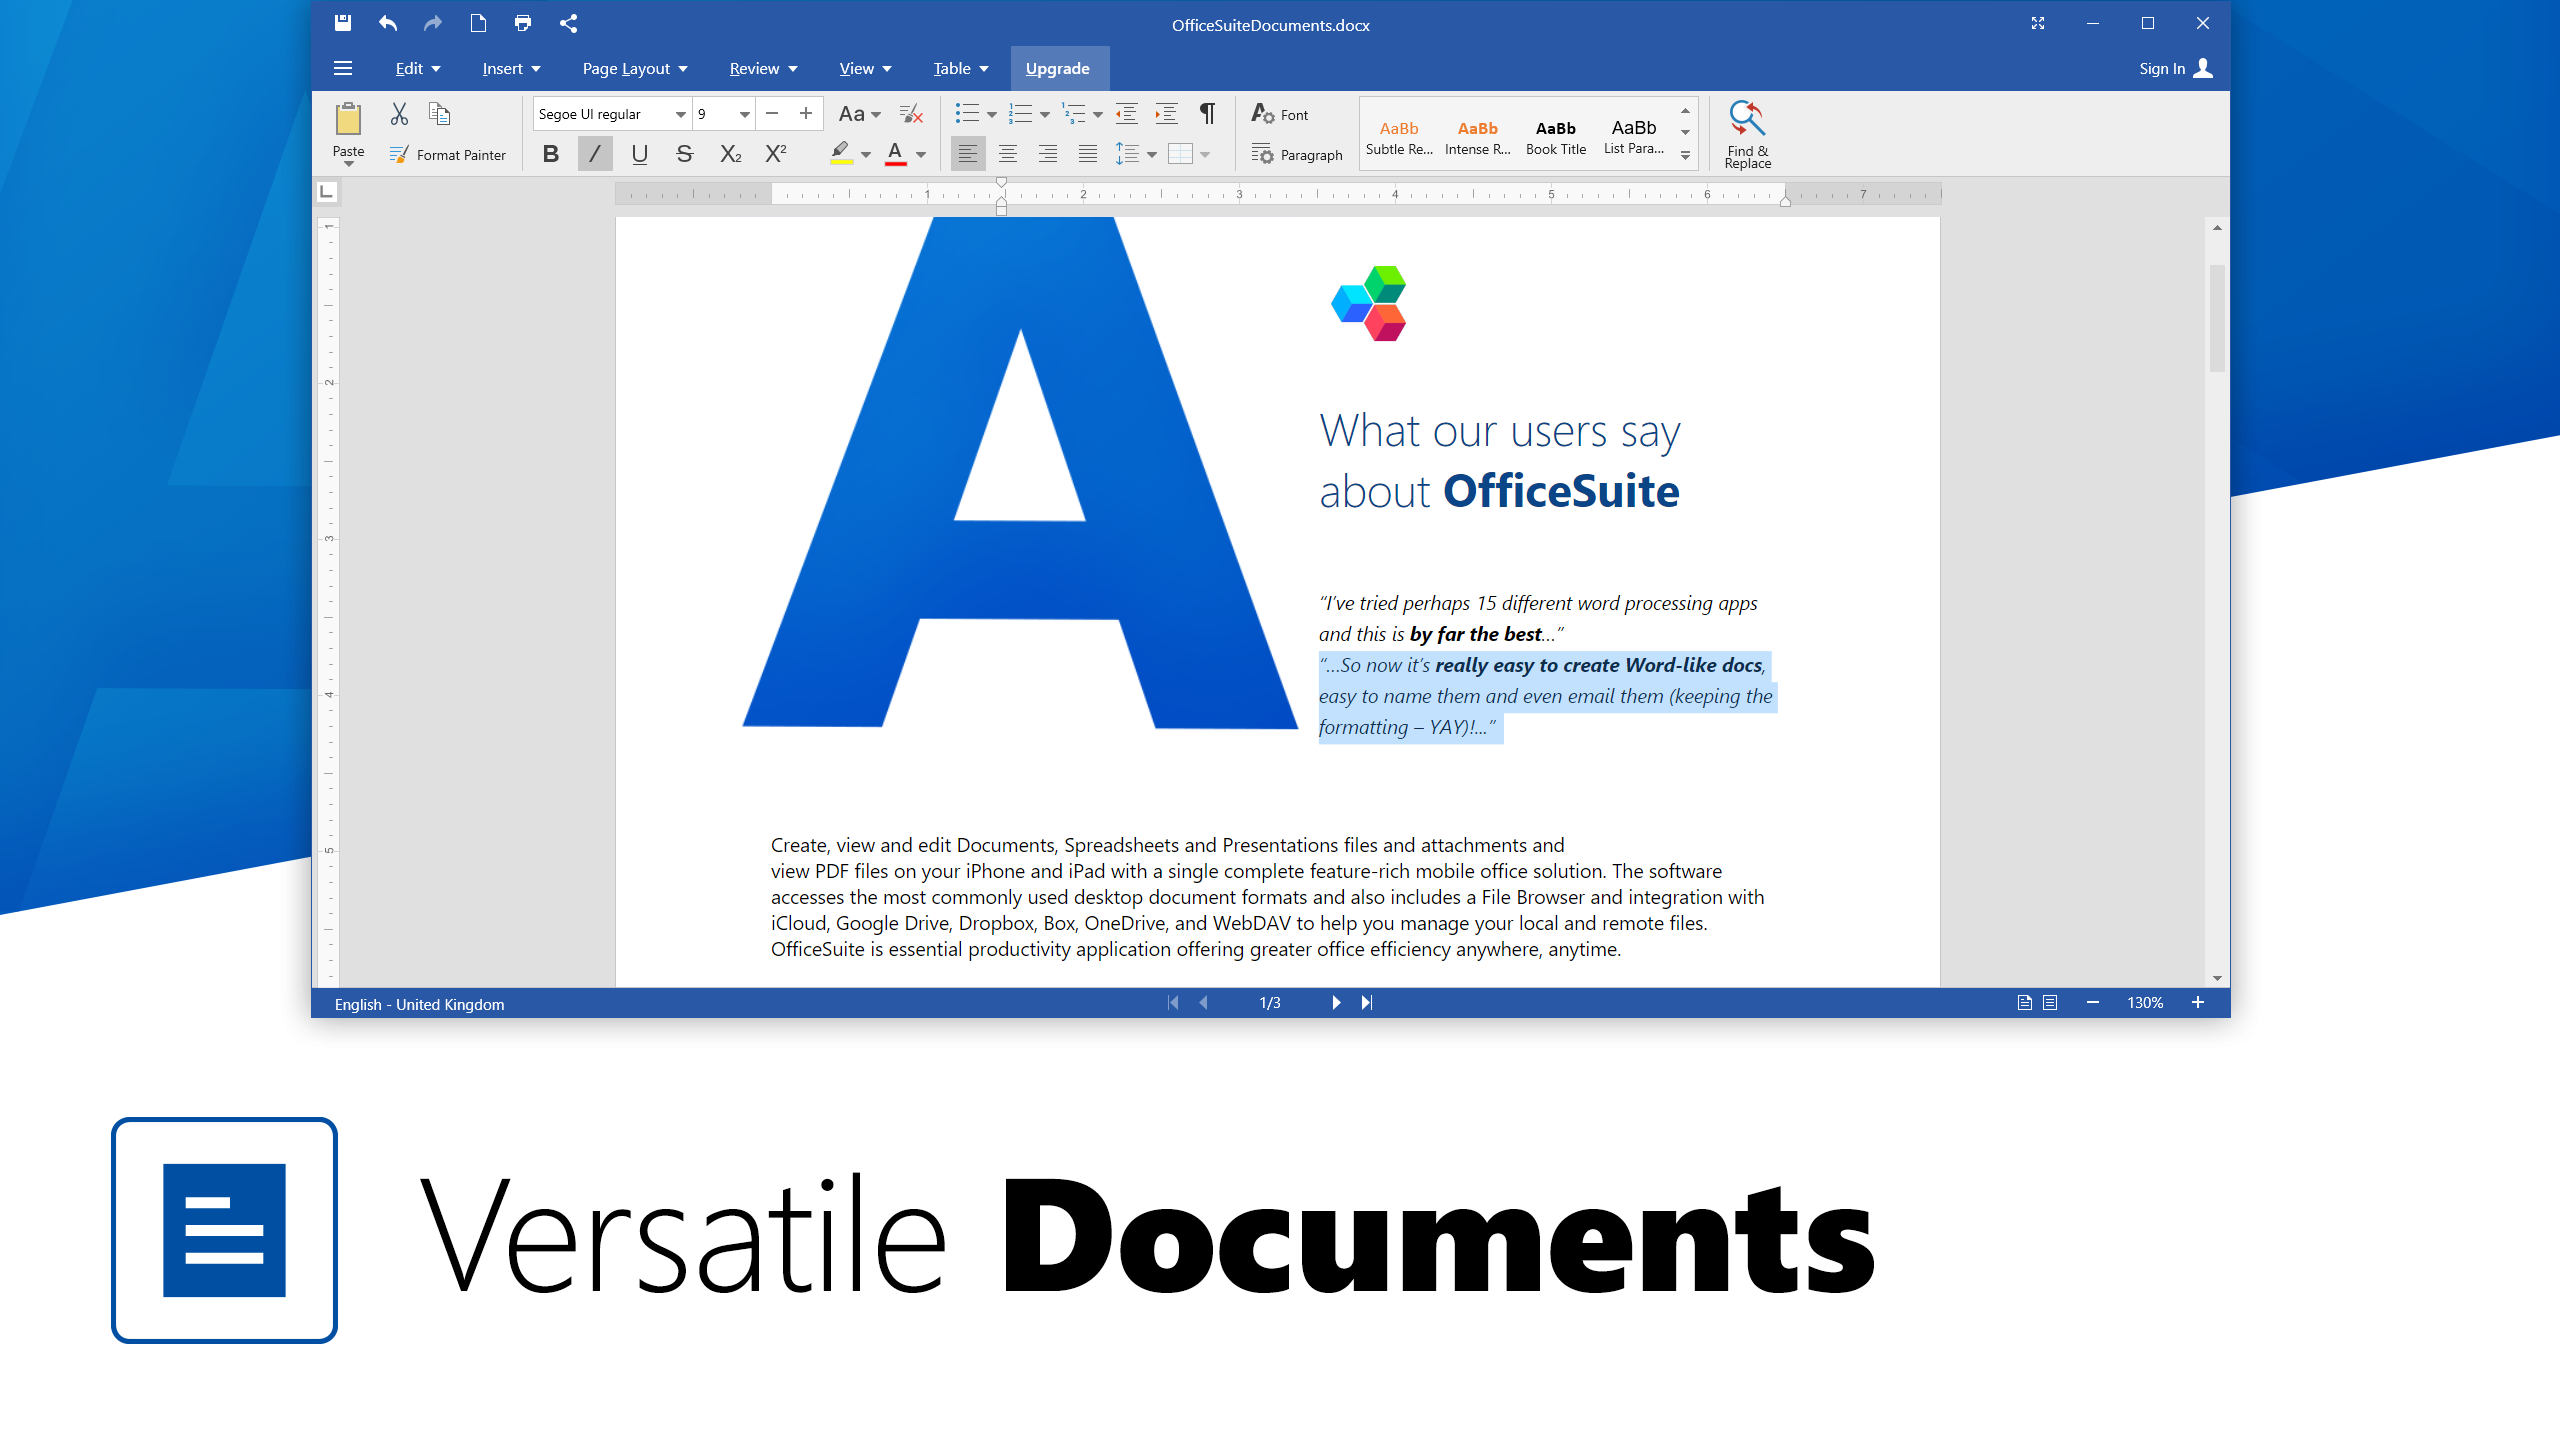Click the Bold formatting icon
Viewport: 2560px width, 1439px height.
coord(550,155)
